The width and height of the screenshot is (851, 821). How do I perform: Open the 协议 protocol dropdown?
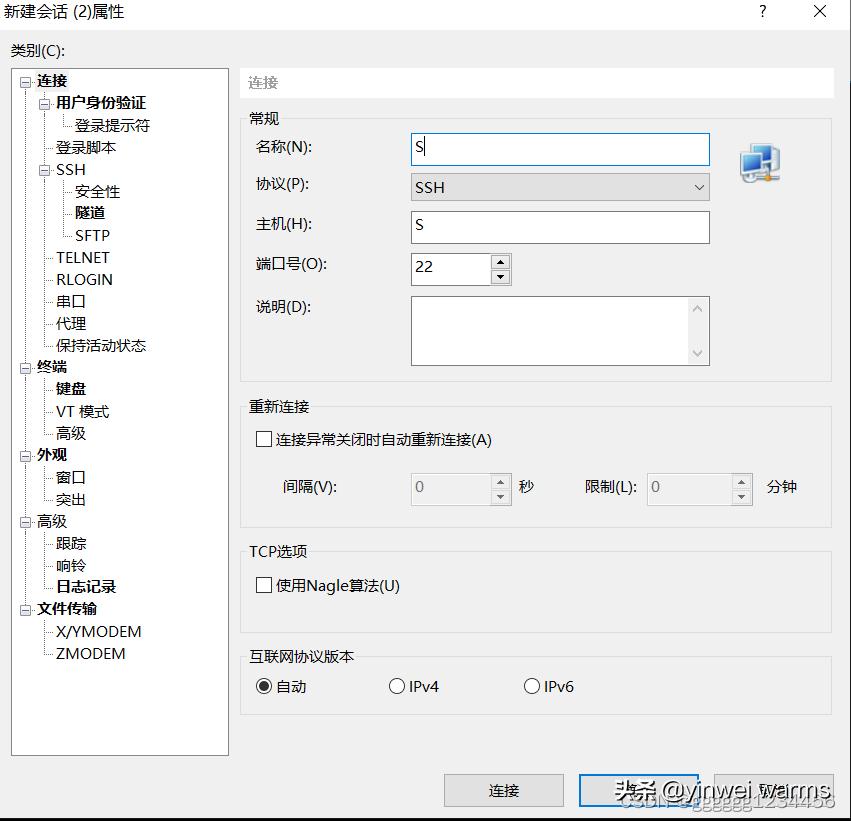click(699, 187)
